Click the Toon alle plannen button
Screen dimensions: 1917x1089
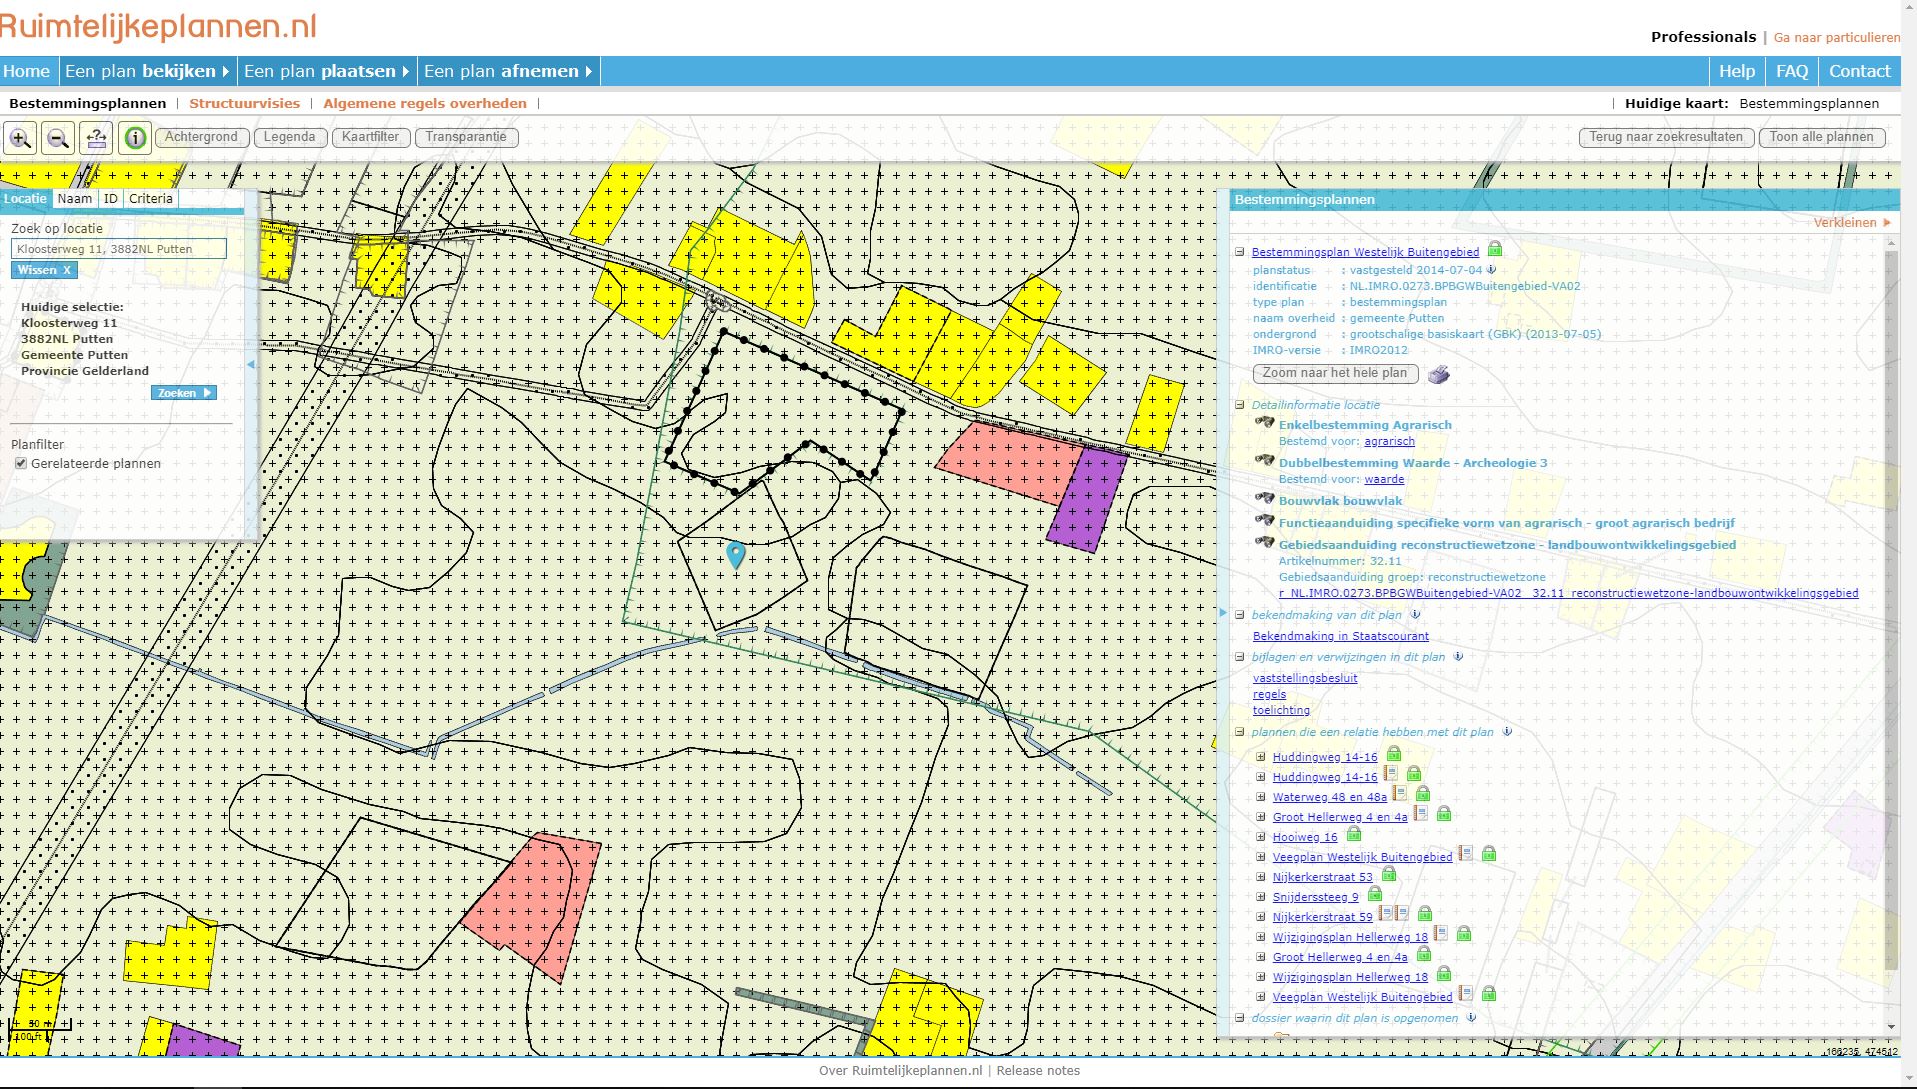coord(1822,137)
